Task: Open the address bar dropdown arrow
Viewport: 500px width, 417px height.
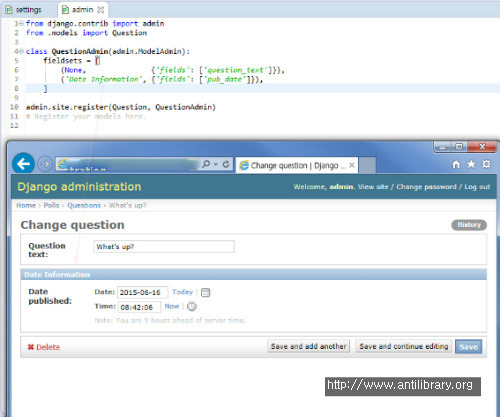Action: 216,164
